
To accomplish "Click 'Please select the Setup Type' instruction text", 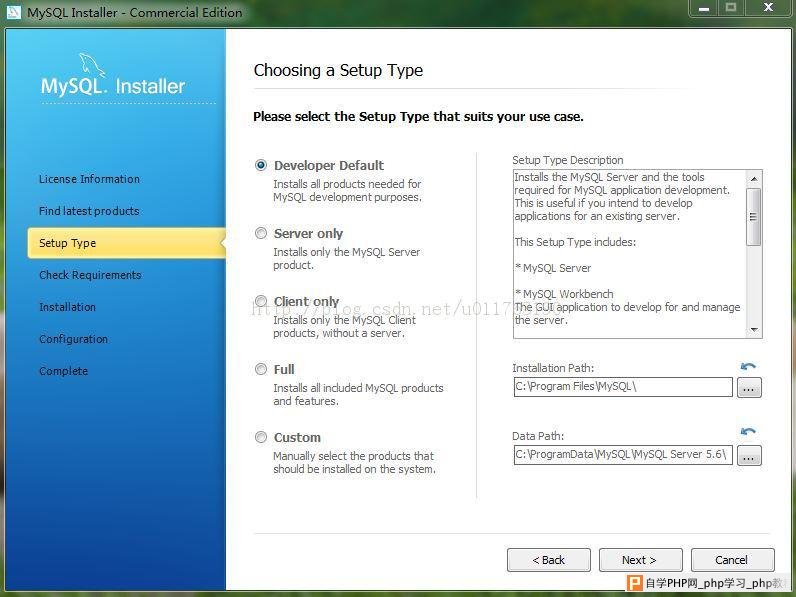I will coord(418,117).
